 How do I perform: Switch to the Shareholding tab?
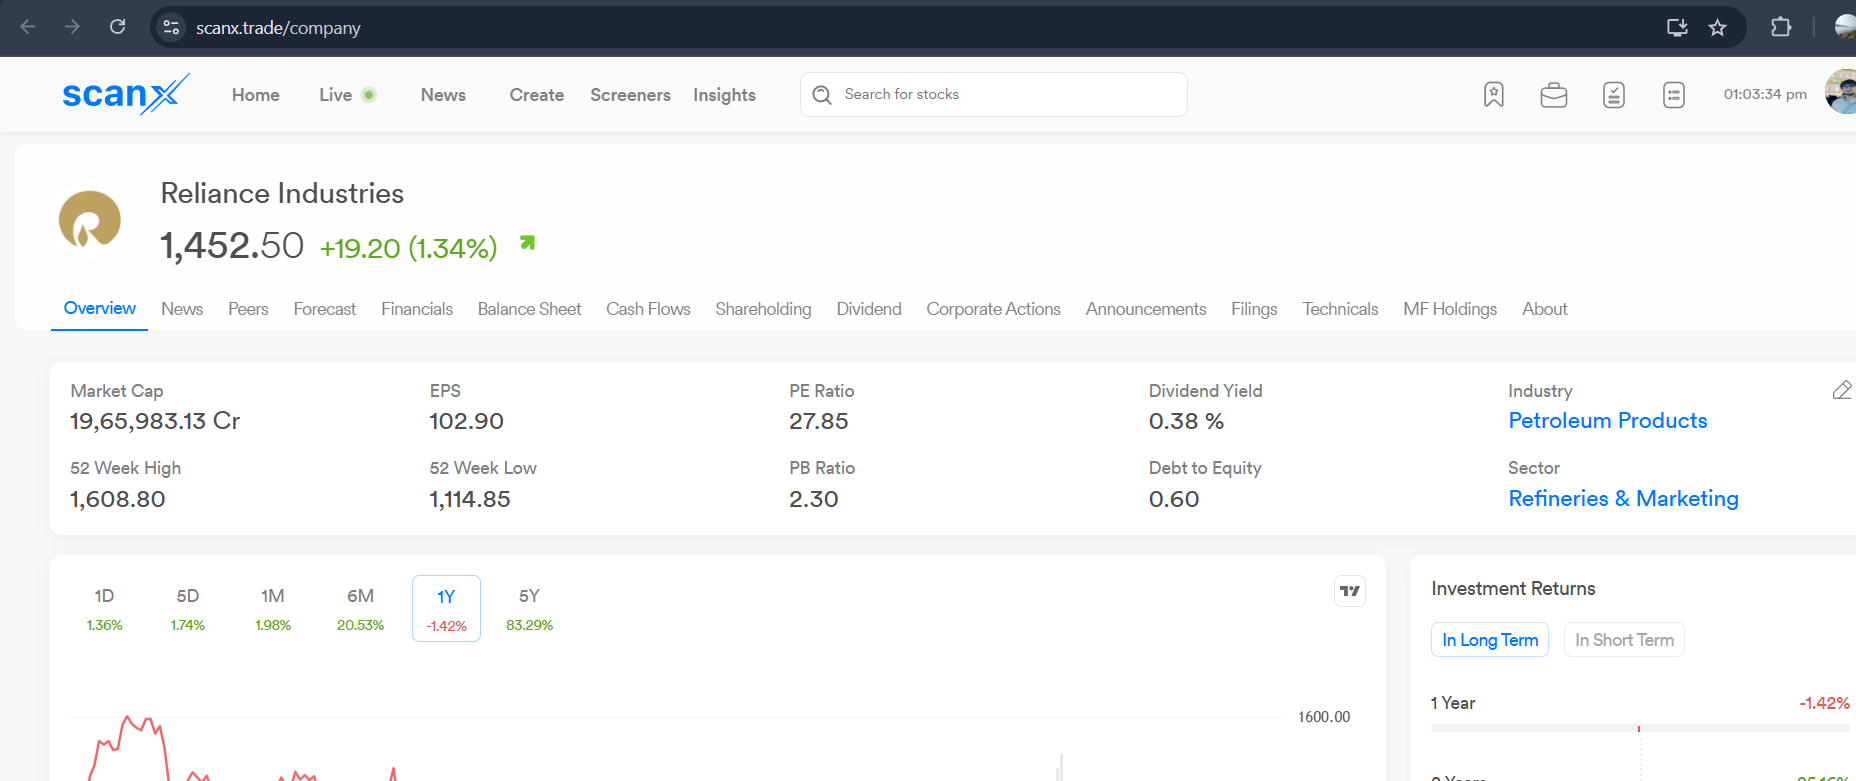(763, 309)
